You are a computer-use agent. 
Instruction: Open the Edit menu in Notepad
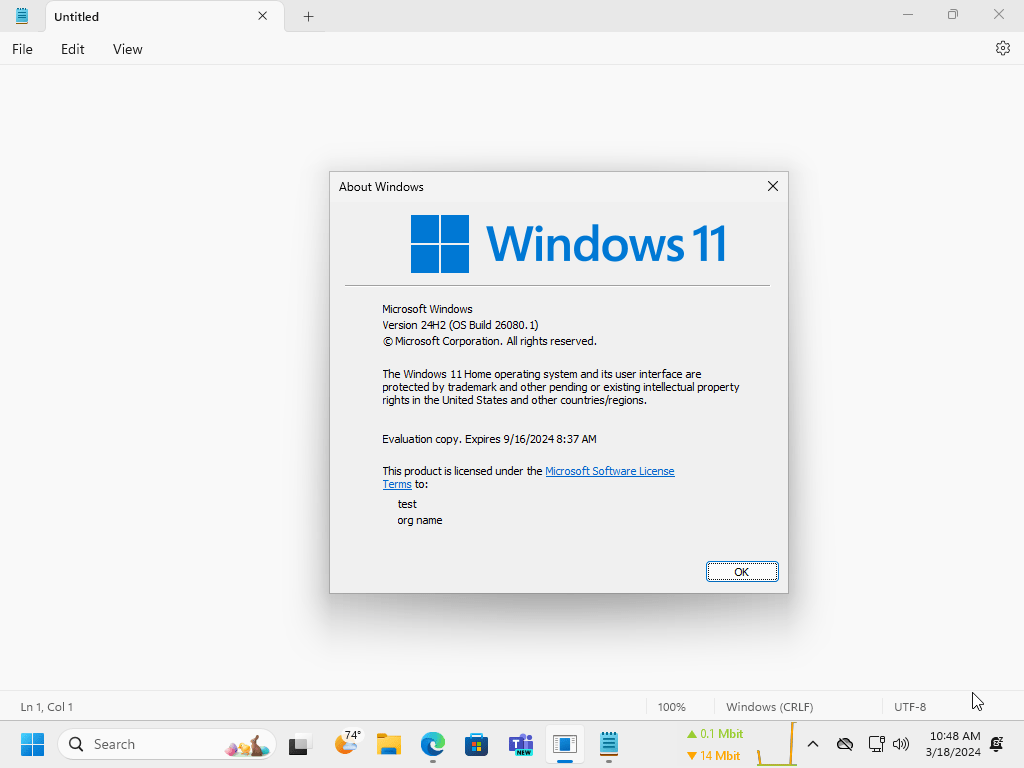(72, 49)
